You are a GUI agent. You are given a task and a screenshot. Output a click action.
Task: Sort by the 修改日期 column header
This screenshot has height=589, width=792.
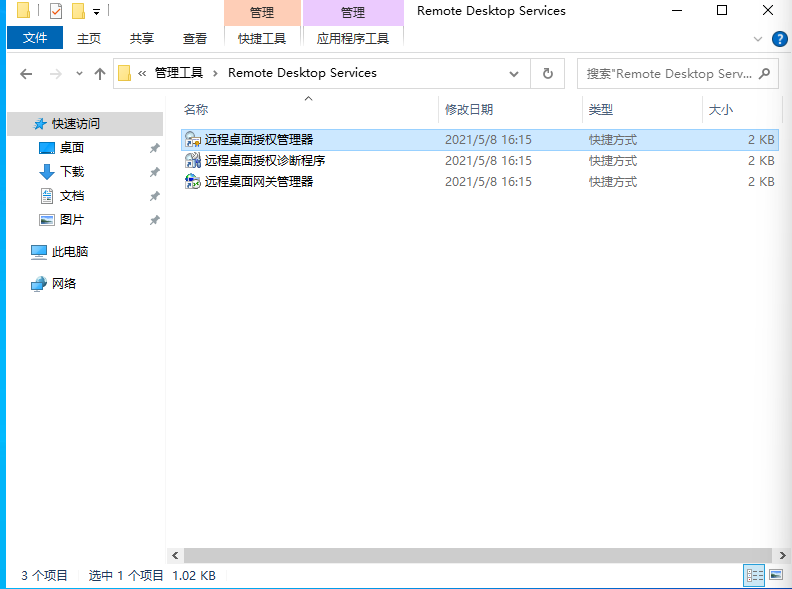(x=469, y=110)
